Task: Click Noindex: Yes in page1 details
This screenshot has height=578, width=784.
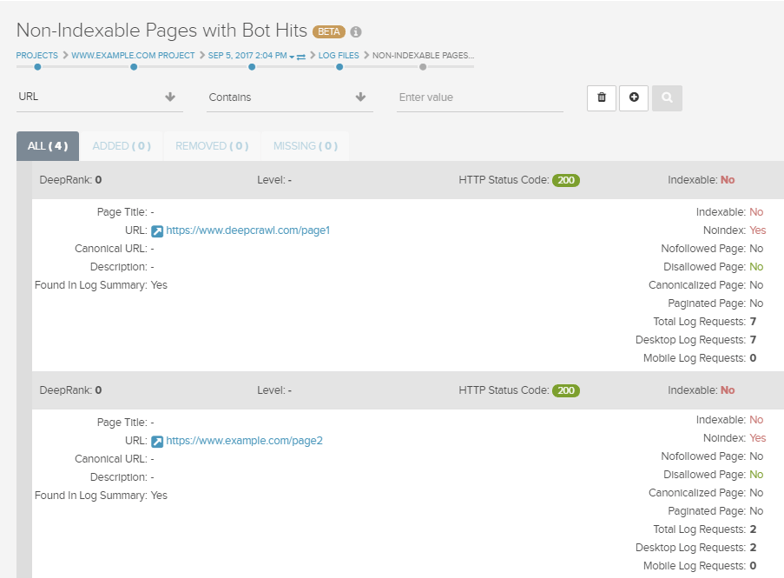Action: (734, 230)
